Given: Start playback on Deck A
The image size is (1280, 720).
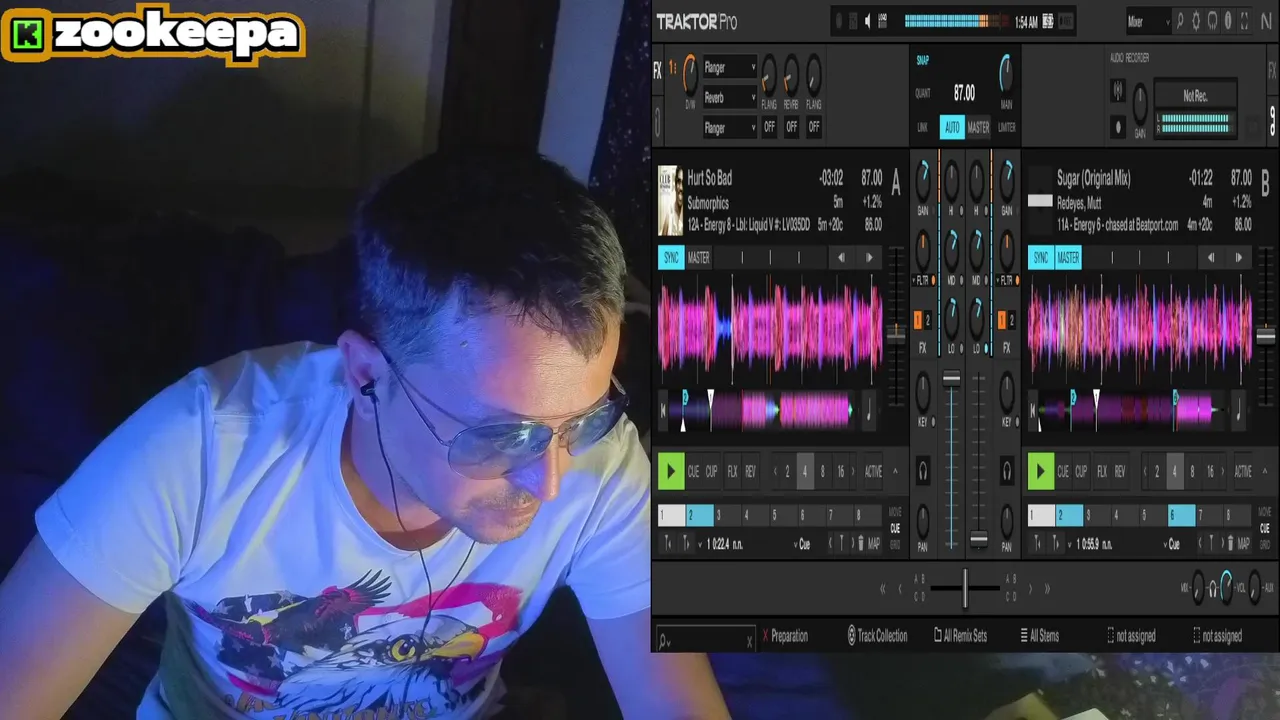Looking at the screenshot, I should 670,471.
